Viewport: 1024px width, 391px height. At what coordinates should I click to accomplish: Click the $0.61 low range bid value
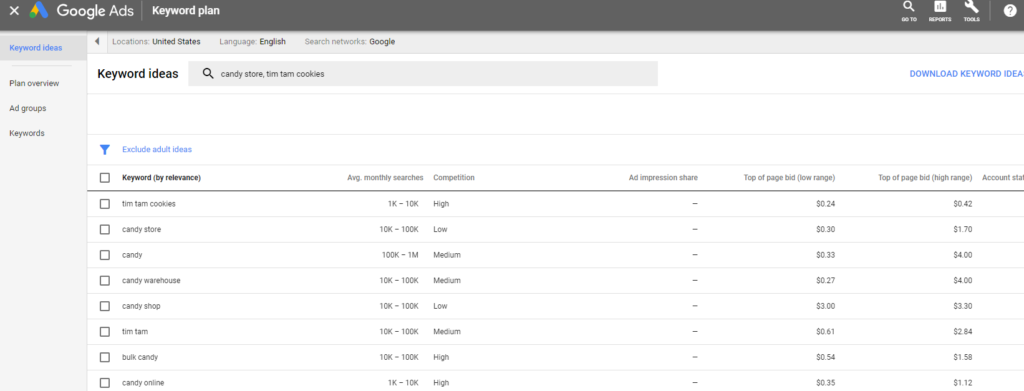click(825, 332)
